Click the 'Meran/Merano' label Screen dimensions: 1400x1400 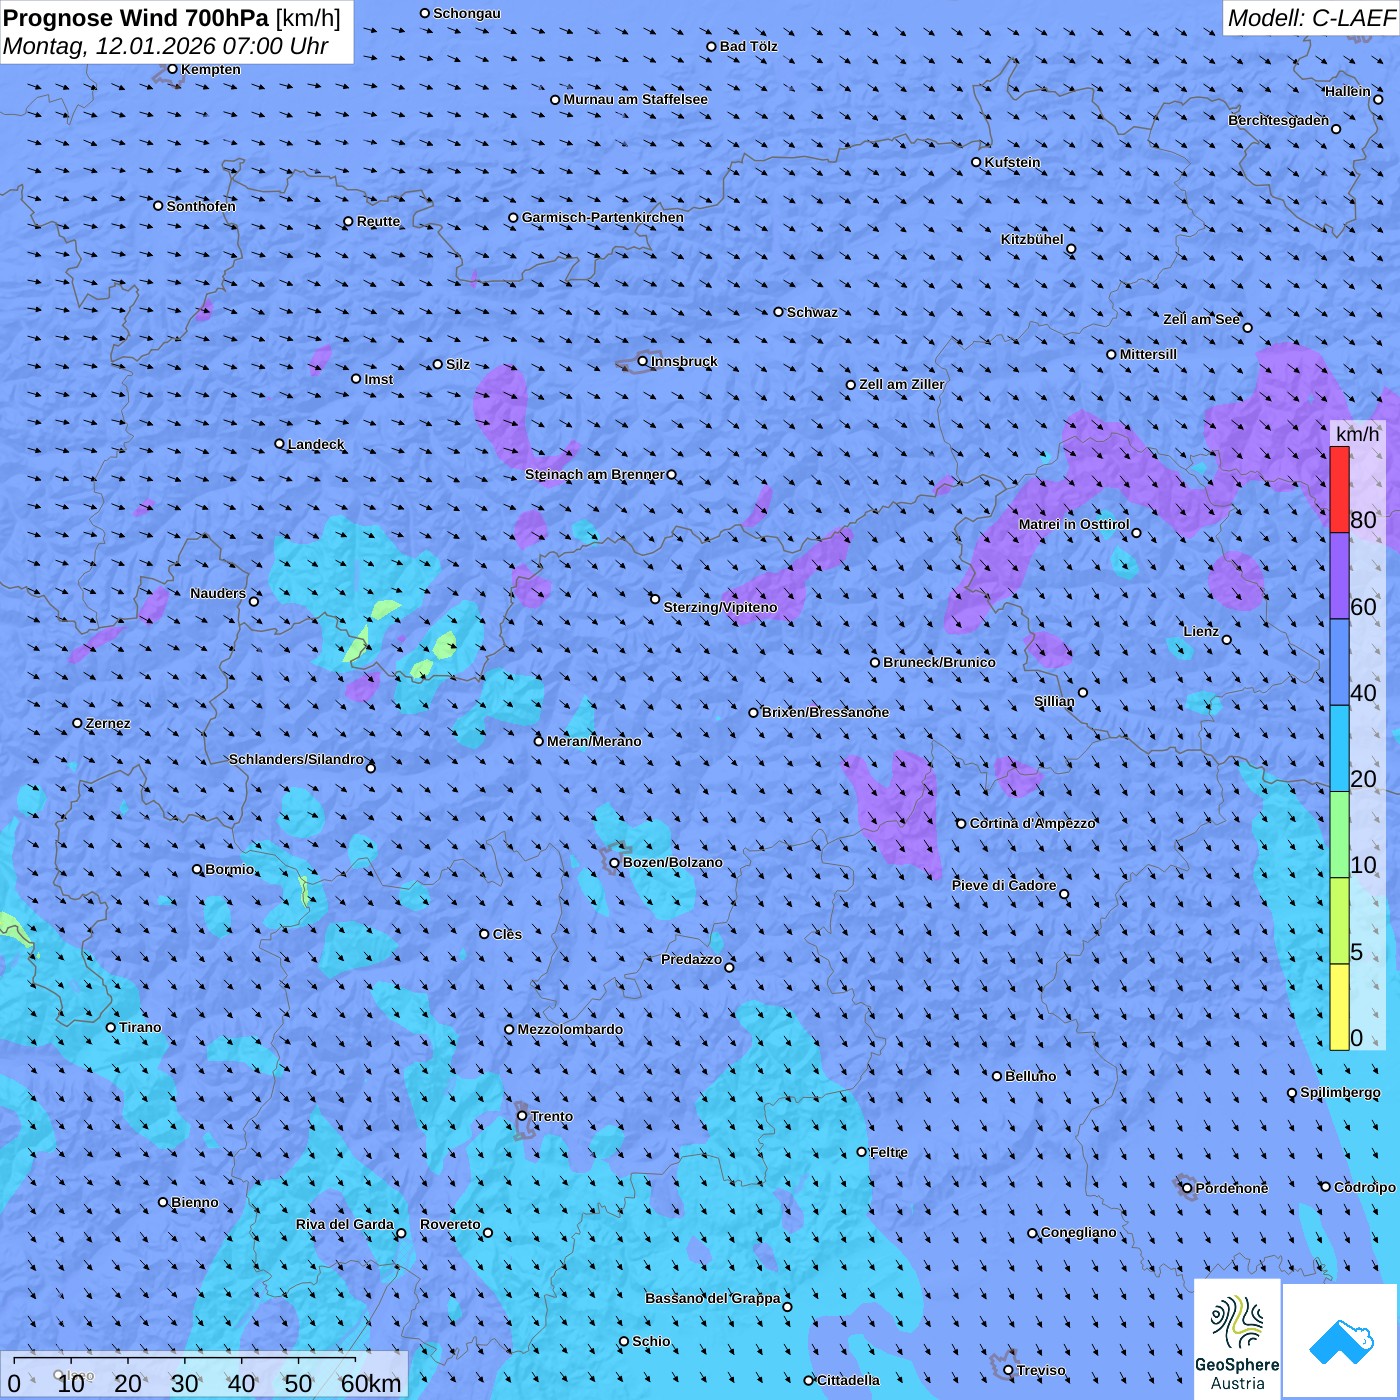click(594, 741)
